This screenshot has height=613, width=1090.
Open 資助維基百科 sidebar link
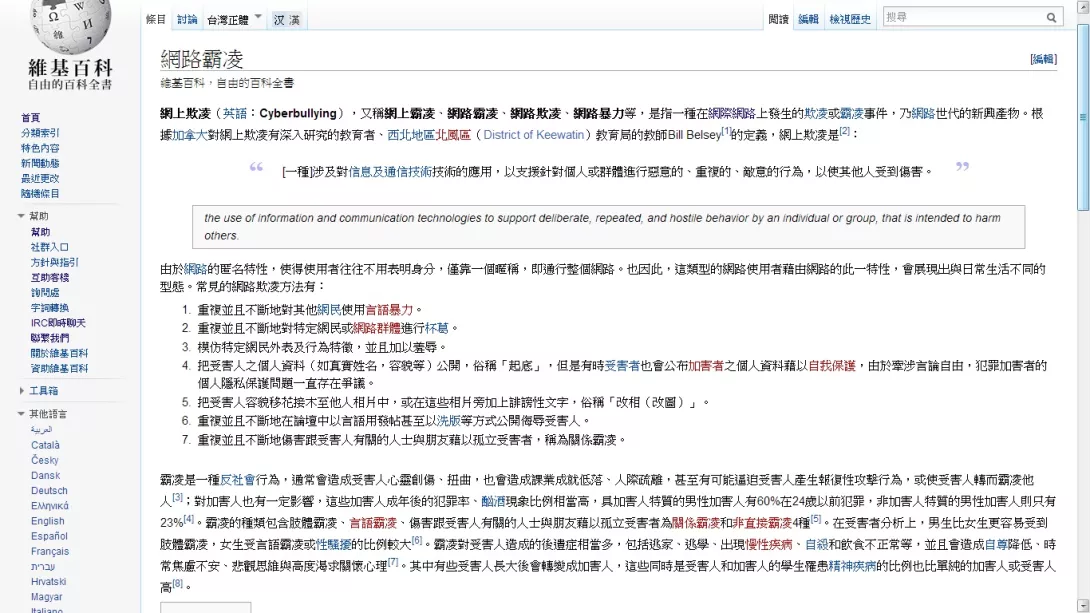click(60, 369)
